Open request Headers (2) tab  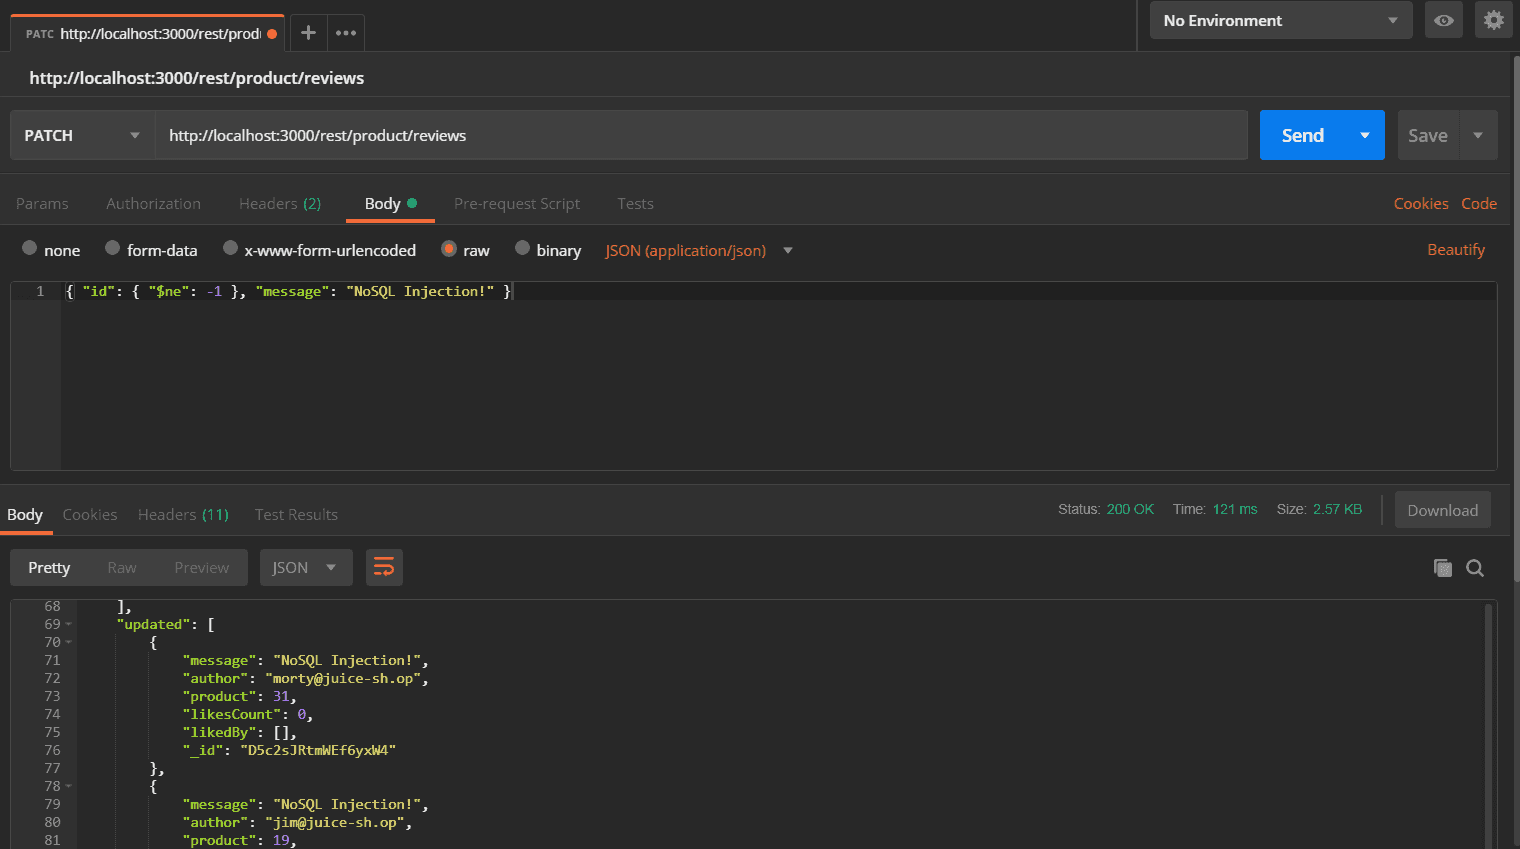point(280,203)
